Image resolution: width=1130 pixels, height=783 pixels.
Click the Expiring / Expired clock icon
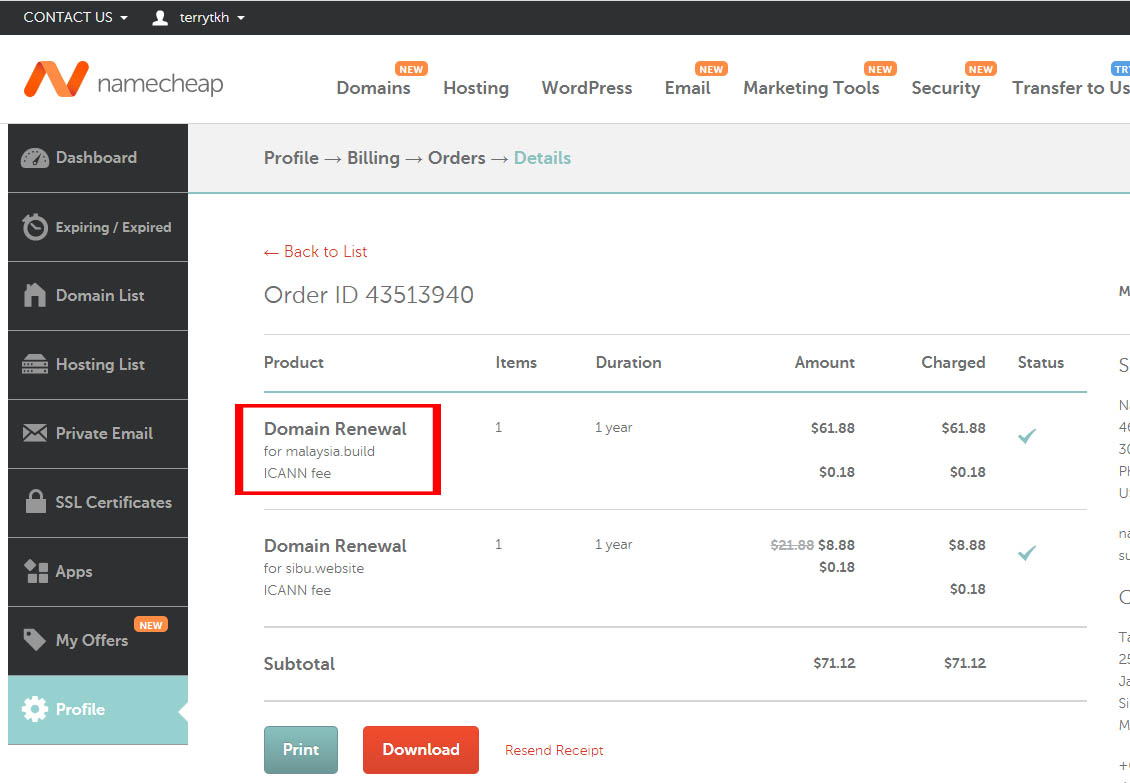pyautogui.click(x=35, y=226)
